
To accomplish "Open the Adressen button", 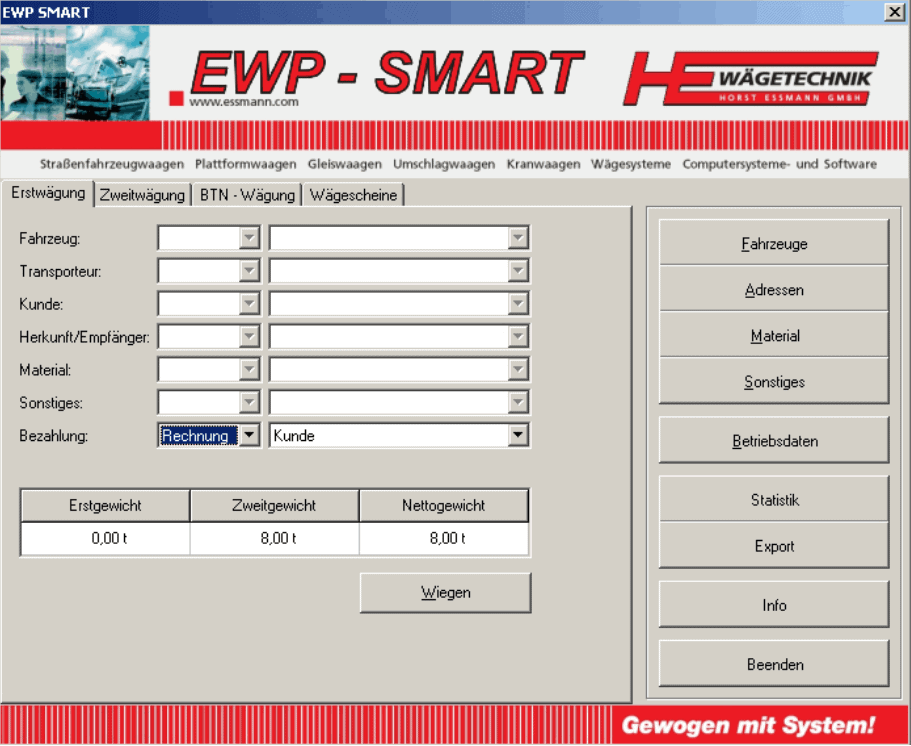I will (x=774, y=289).
